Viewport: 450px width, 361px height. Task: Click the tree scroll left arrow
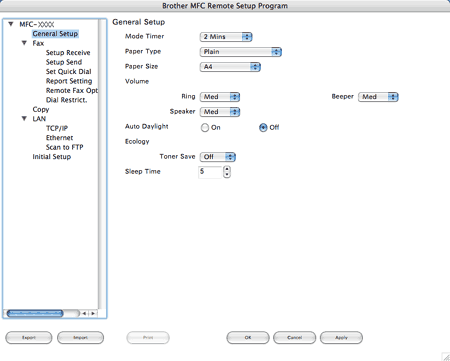coord(84,313)
